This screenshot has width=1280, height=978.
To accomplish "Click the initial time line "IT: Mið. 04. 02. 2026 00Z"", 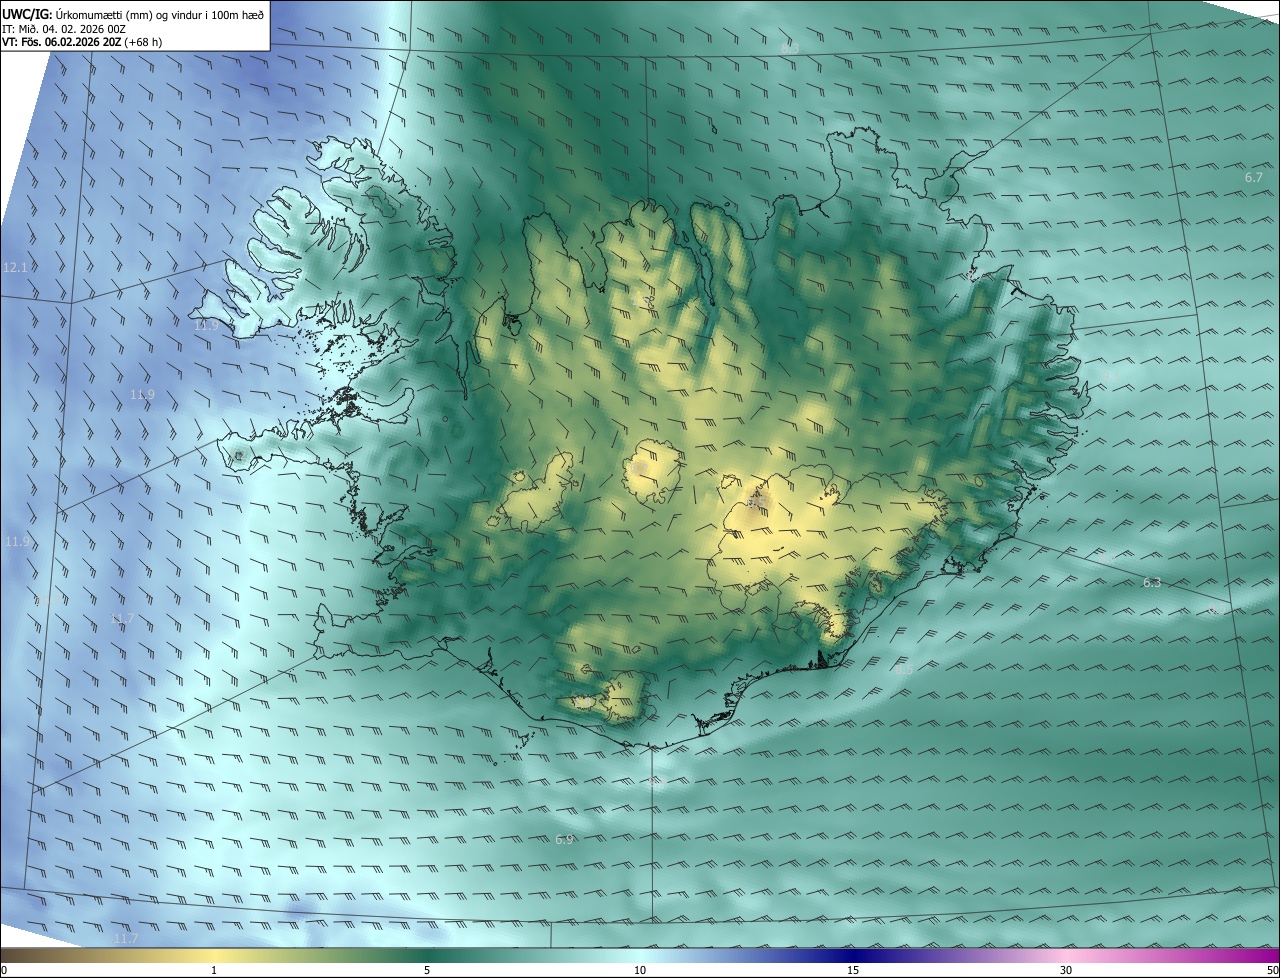I will coord(64,29).
